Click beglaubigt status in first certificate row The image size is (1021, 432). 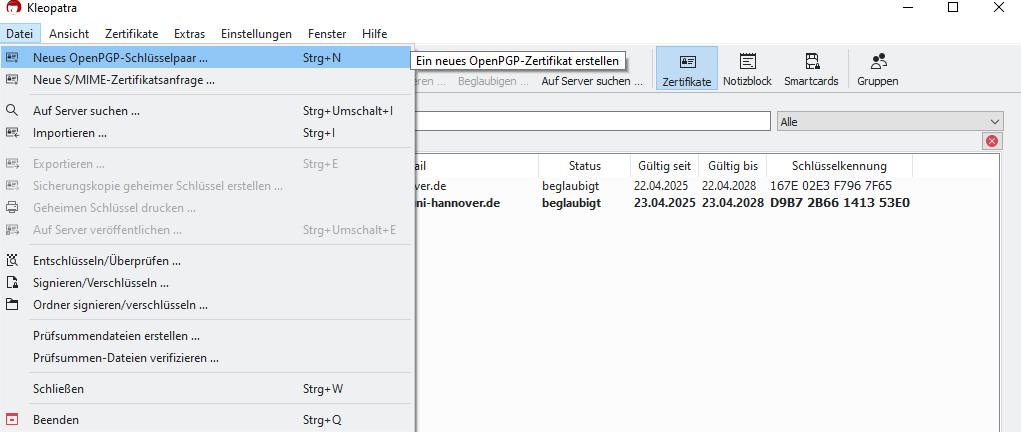pos(570,186)
